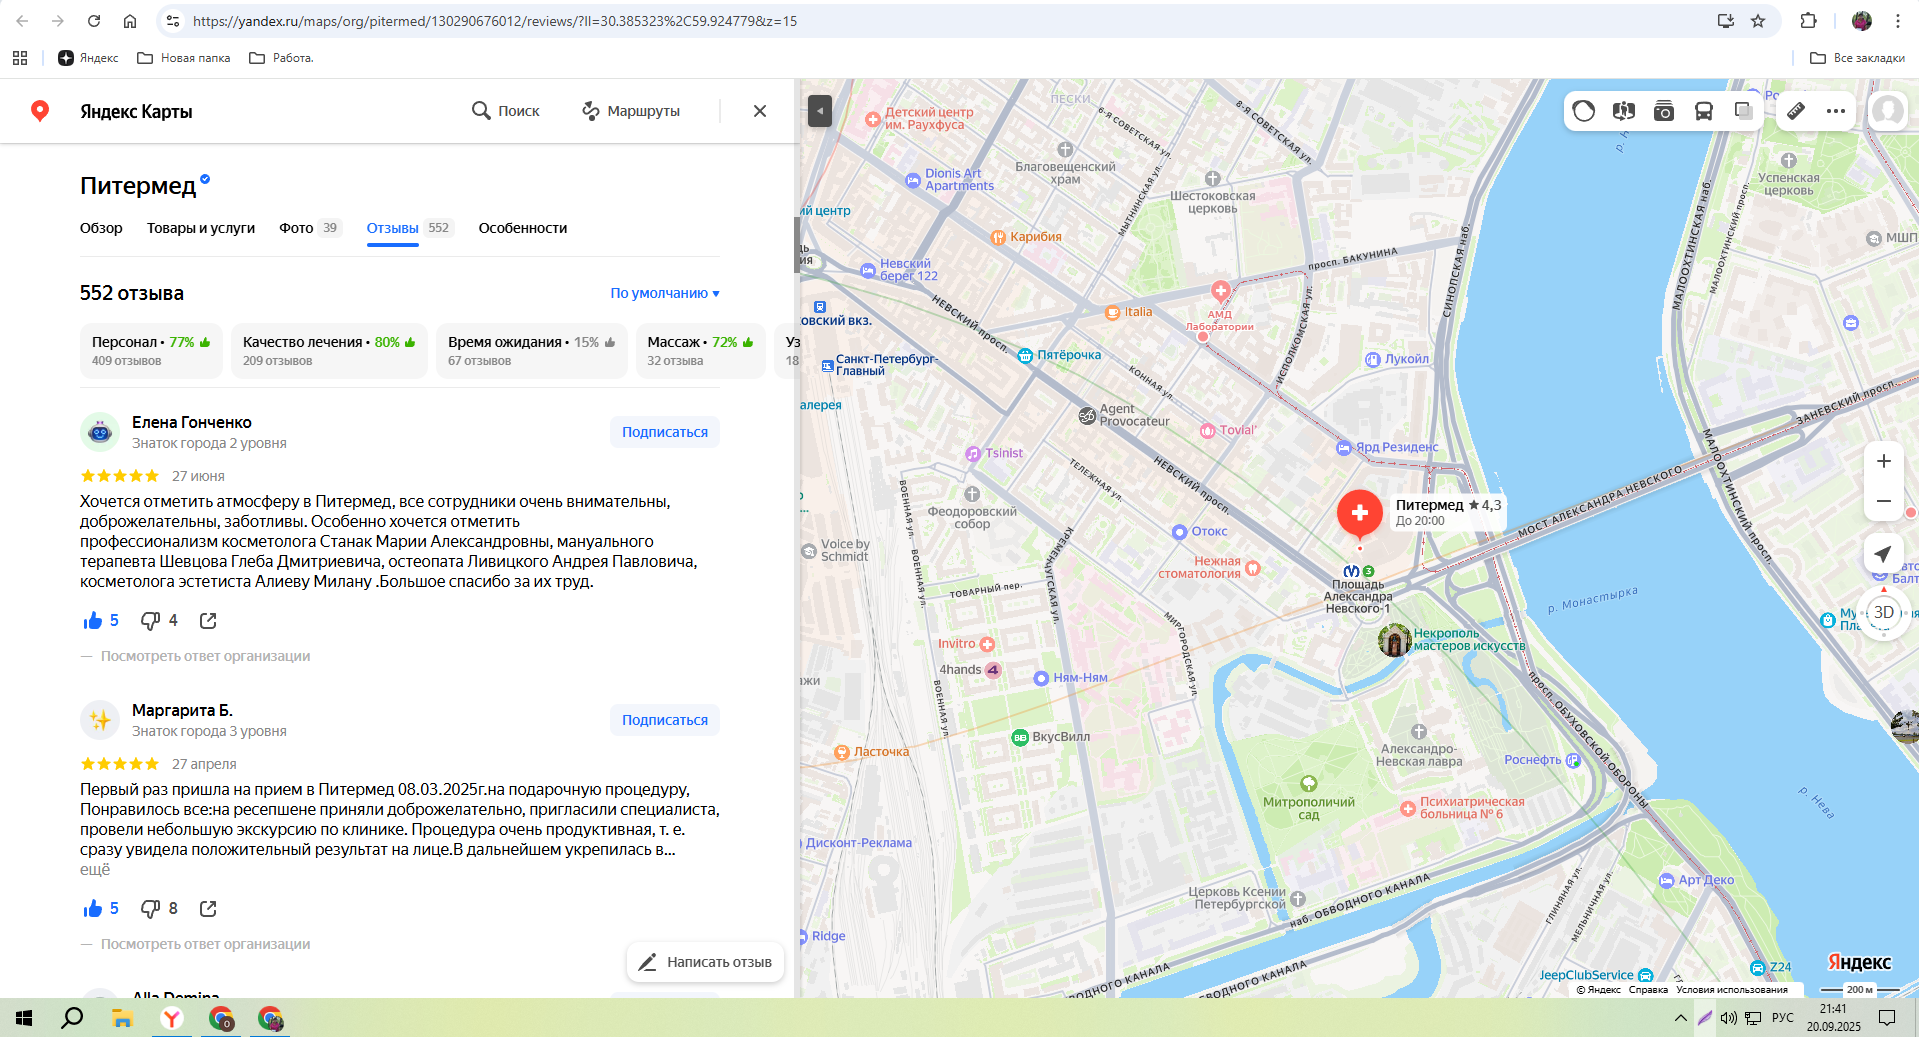Expand organization reply under Elena's review
Image resolution: width=1919 pixels, height=1037 pixels.
point(205,656)
